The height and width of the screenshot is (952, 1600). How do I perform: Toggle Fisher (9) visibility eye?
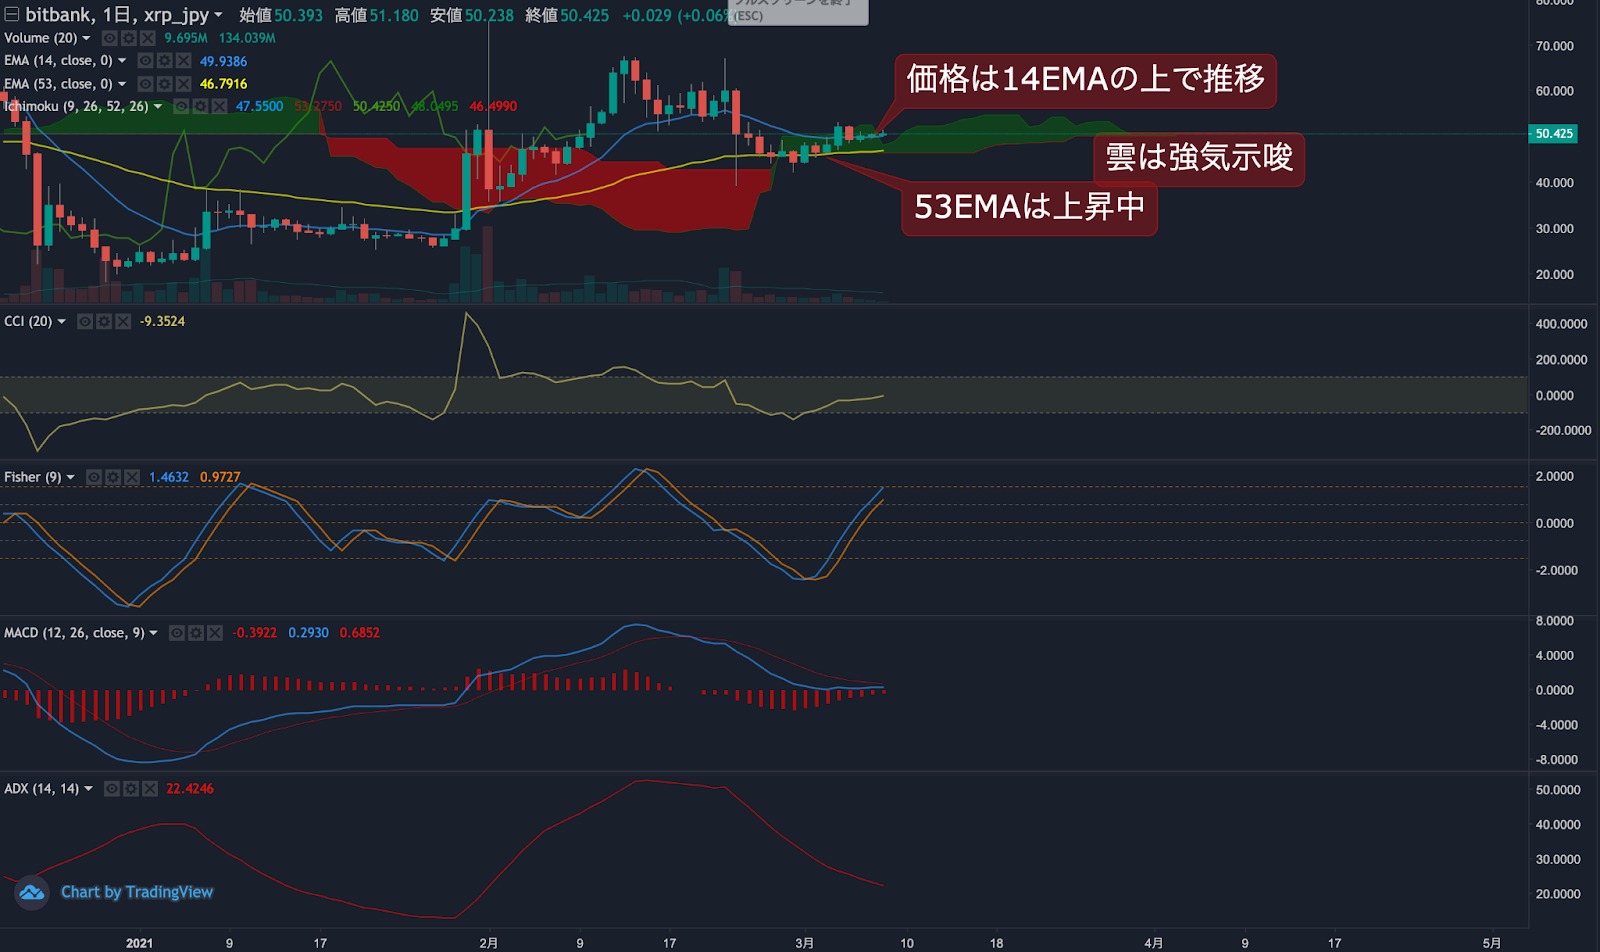click(x=94, y=477)
